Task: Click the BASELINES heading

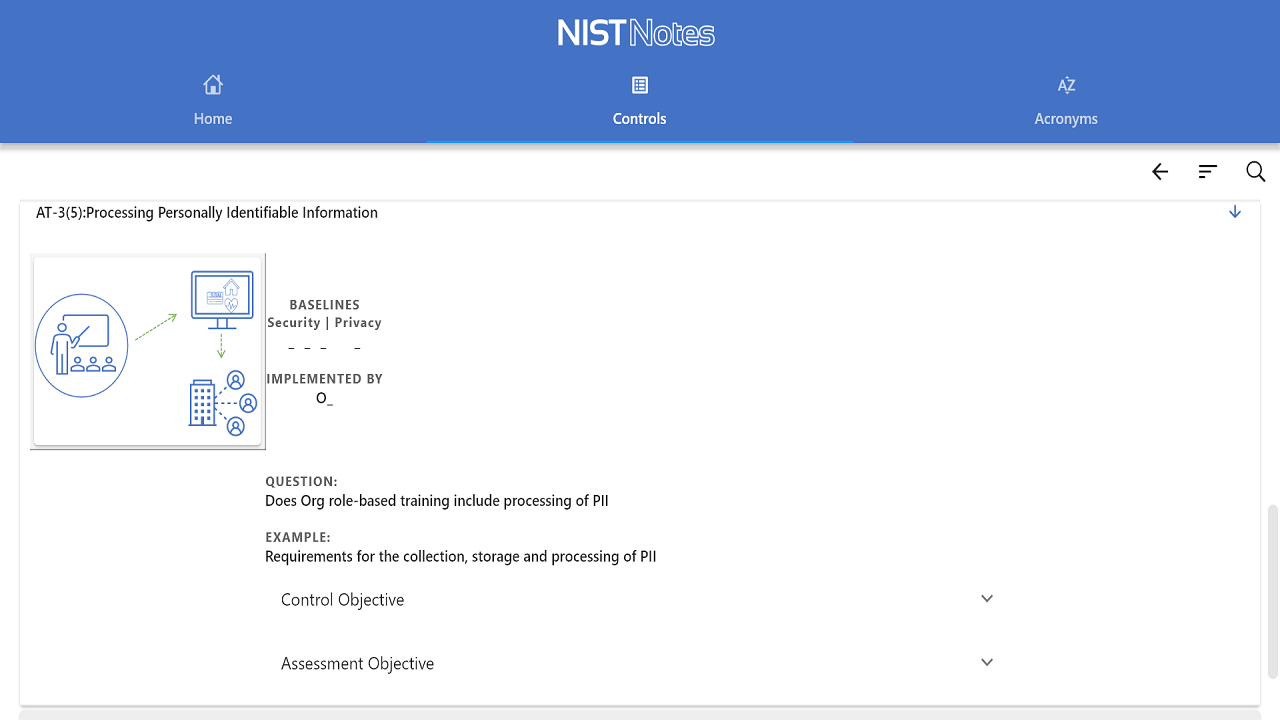Action: (x=324, y=305)
